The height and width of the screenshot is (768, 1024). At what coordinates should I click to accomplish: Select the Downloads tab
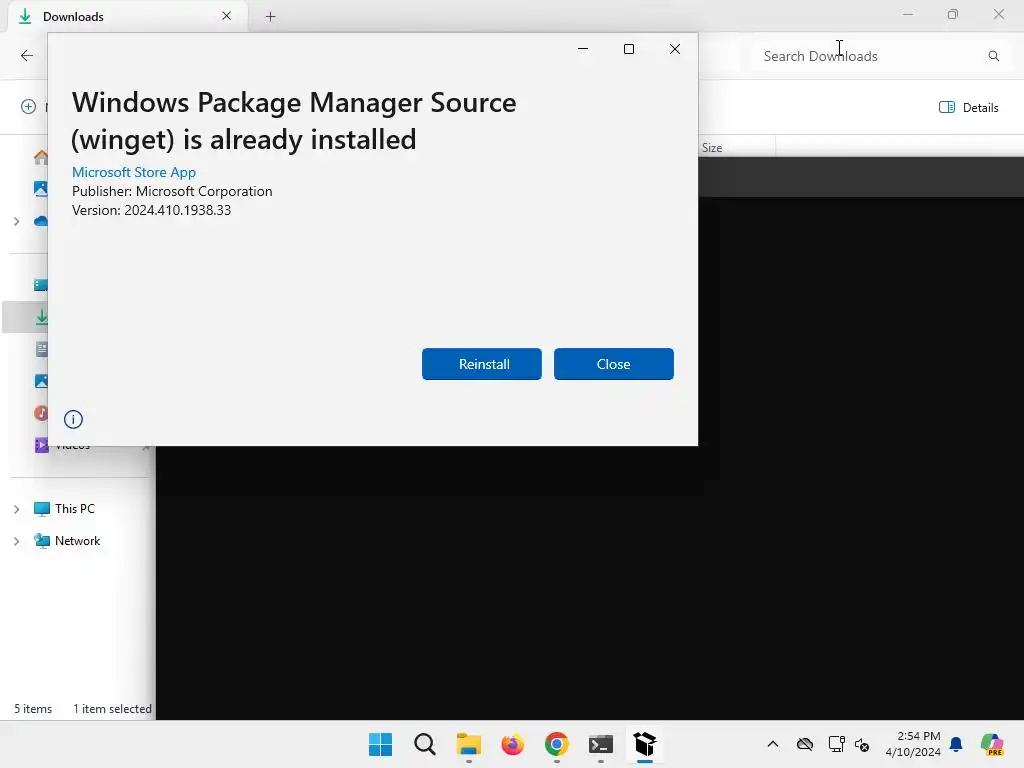pos(127,16)
